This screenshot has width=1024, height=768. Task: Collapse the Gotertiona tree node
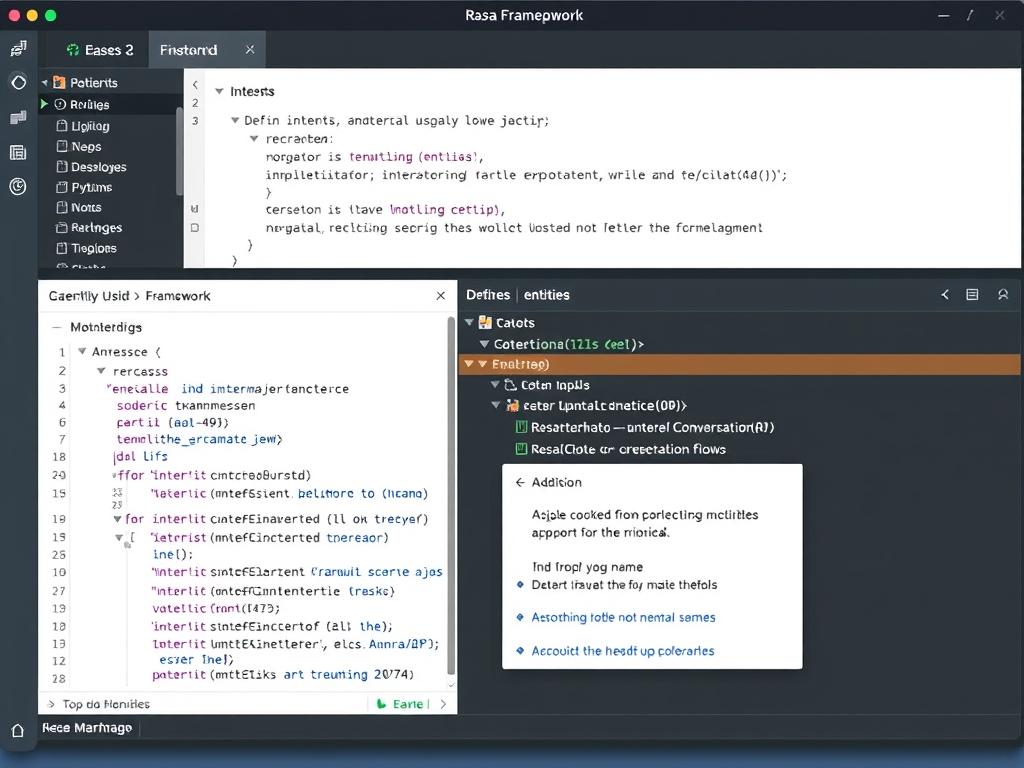click(x=485, y=344)
